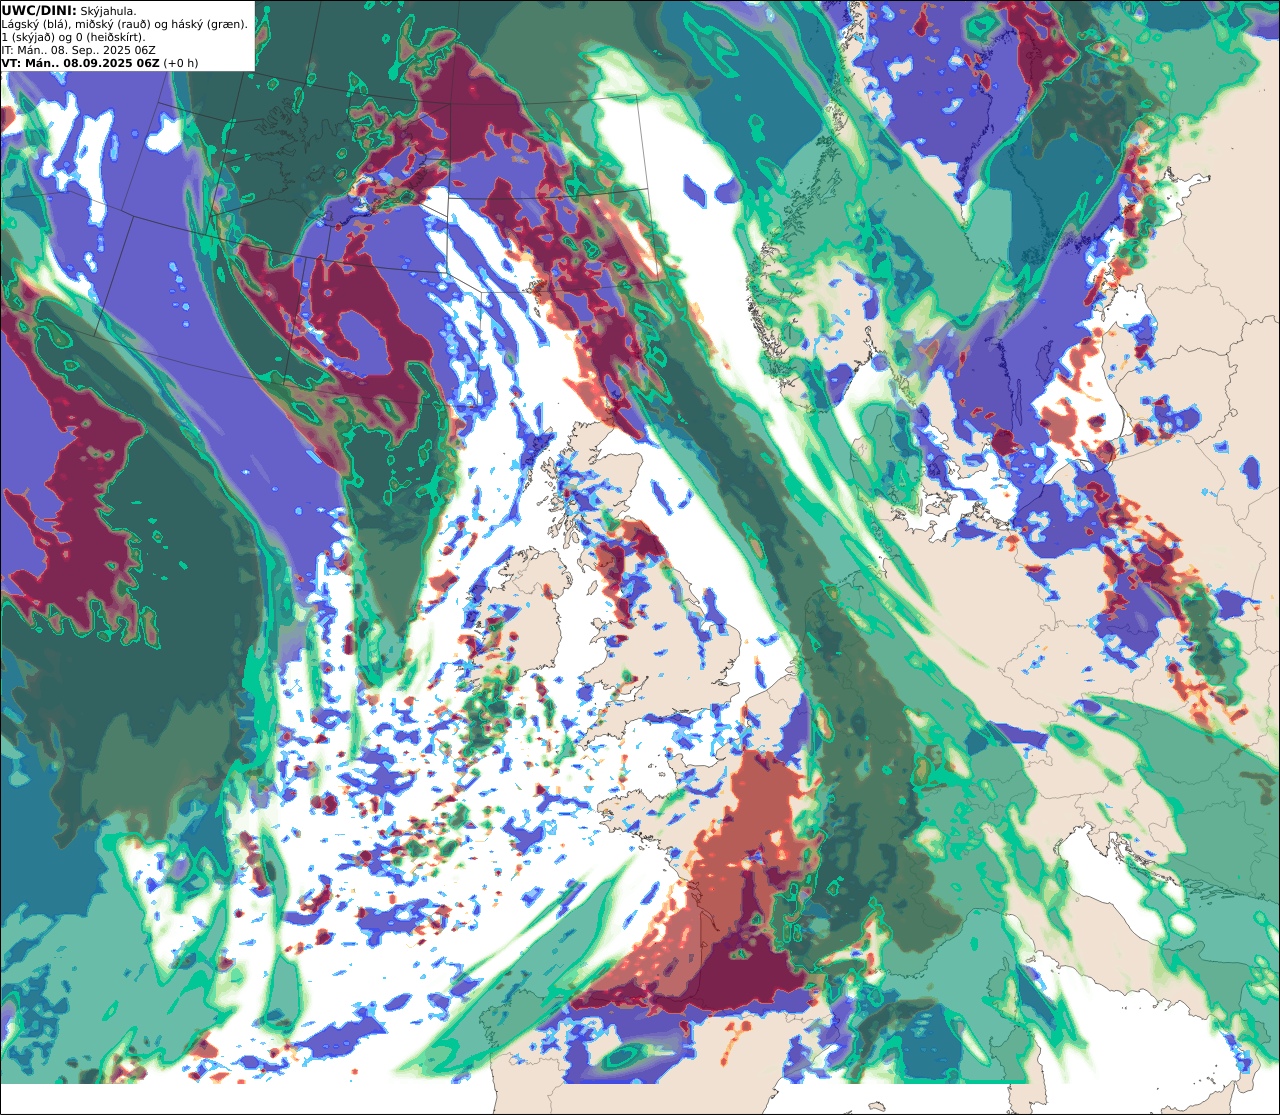Click the text "1 (skýjað) og 0 (heiðskírt)."
1280x1115 pixels.
pyautogui.click(x=74, y=37)
